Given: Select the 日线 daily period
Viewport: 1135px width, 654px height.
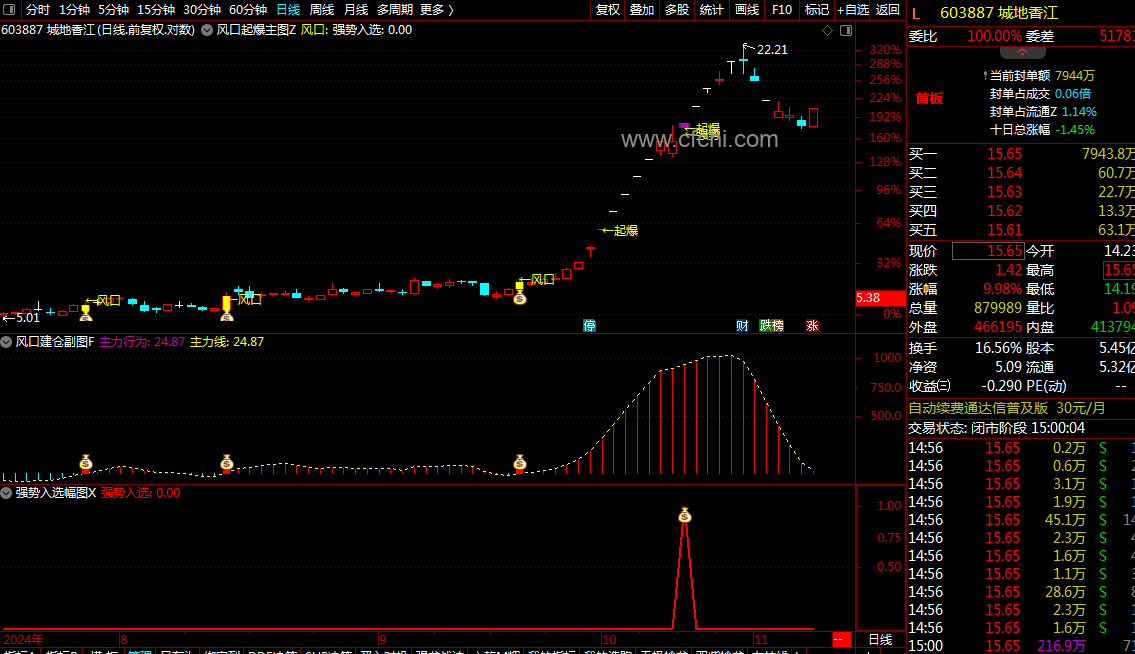Looking at the screenshot, I should [288, 9].
